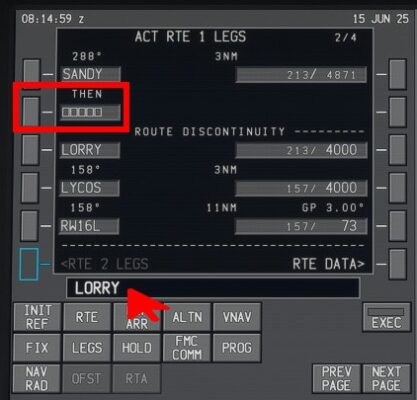Image resolution: width=417 pixels, height=400 pixels.
Task: Open the INIT REF page
Action: pyautogui.click(x=37, y=317)
